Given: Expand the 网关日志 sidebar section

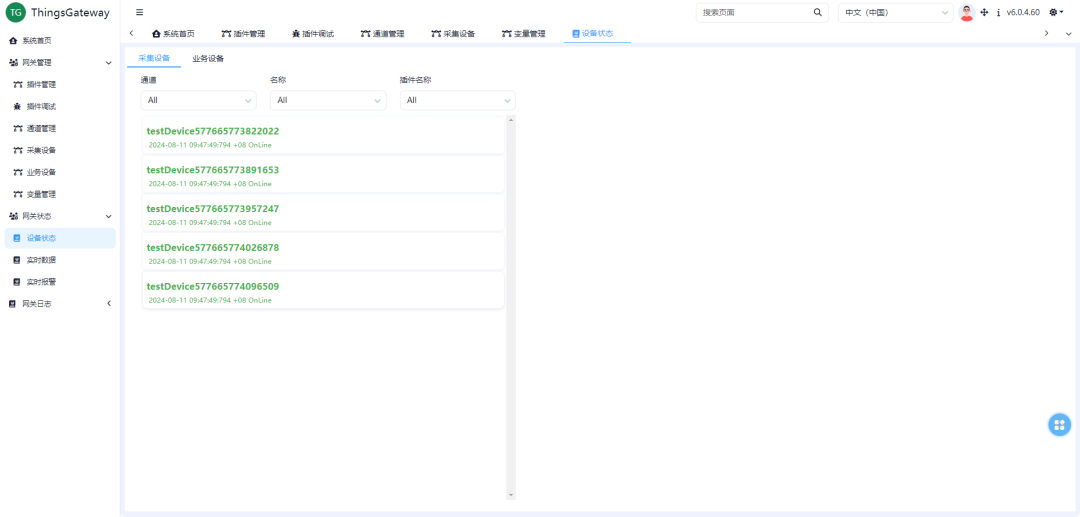Looking at the screenshot, I should point(58,304).
